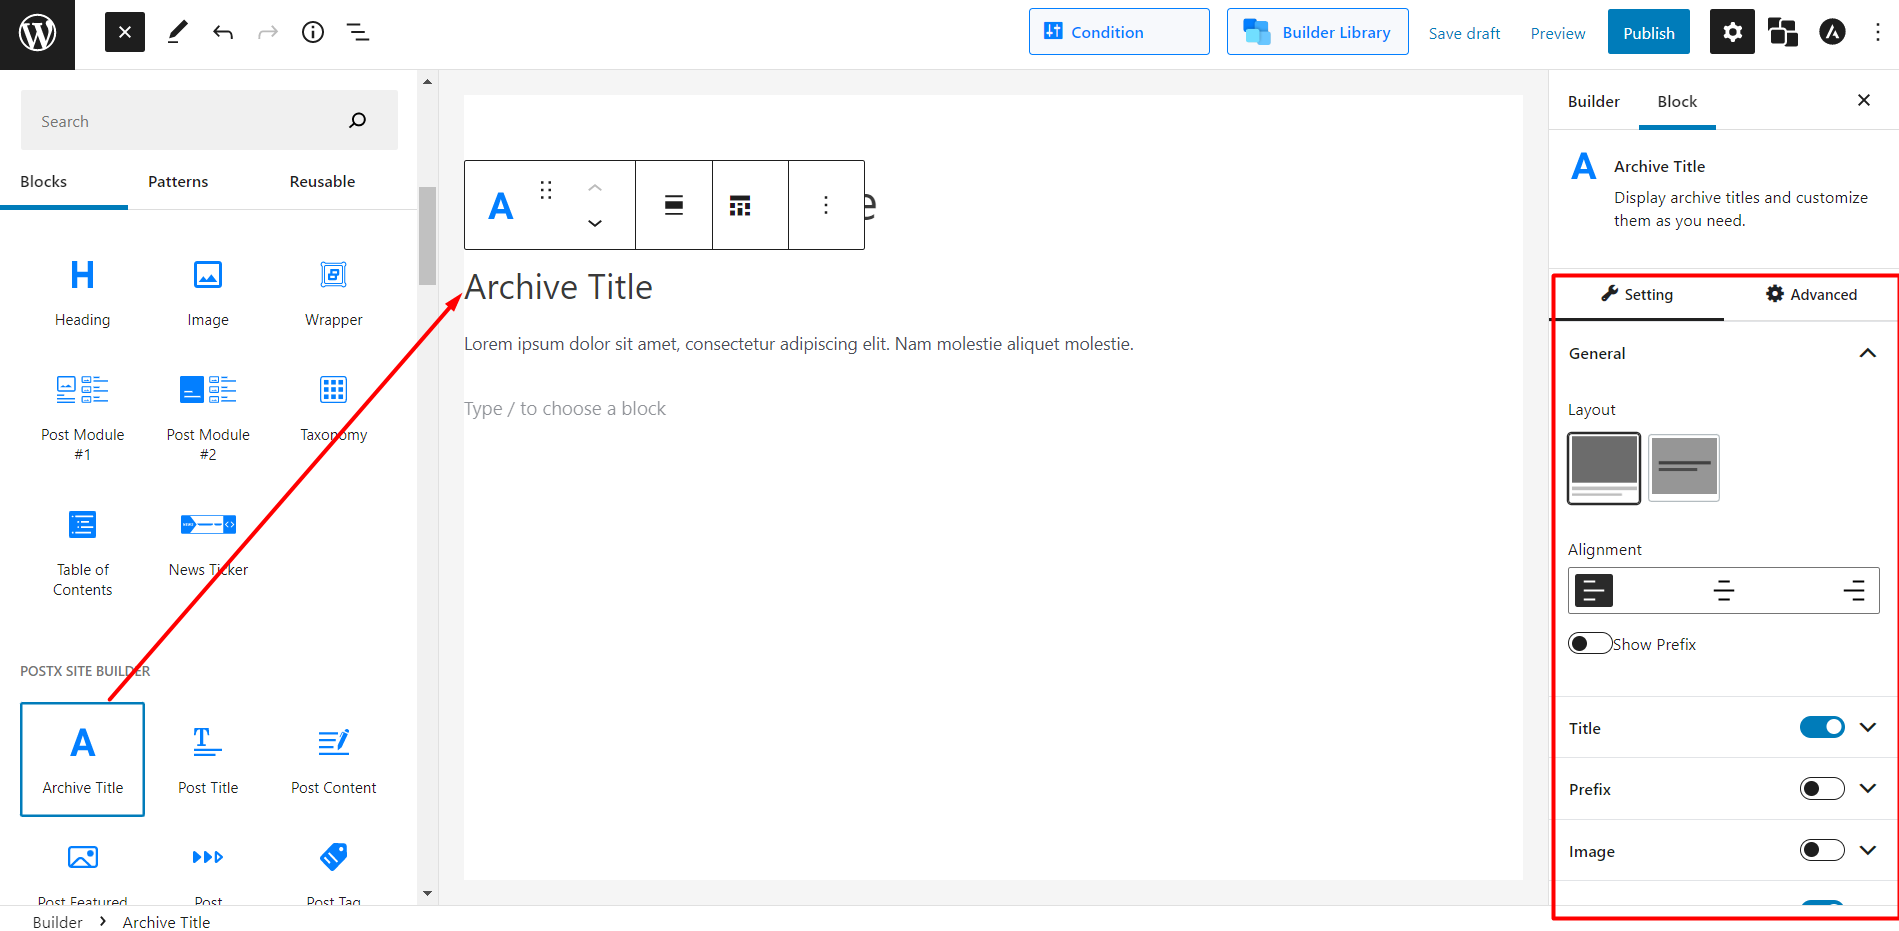This screenshot has width=1899, height=931.
Task: Toggle the settings gear sidebar
Action: click(1732, 32)
